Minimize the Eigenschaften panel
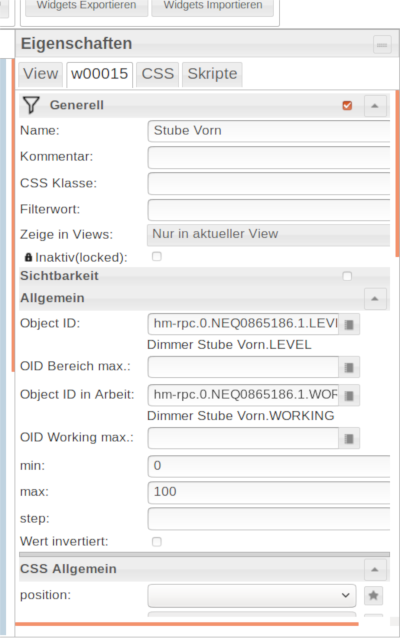400x639 pixels. tap(382, 45)
